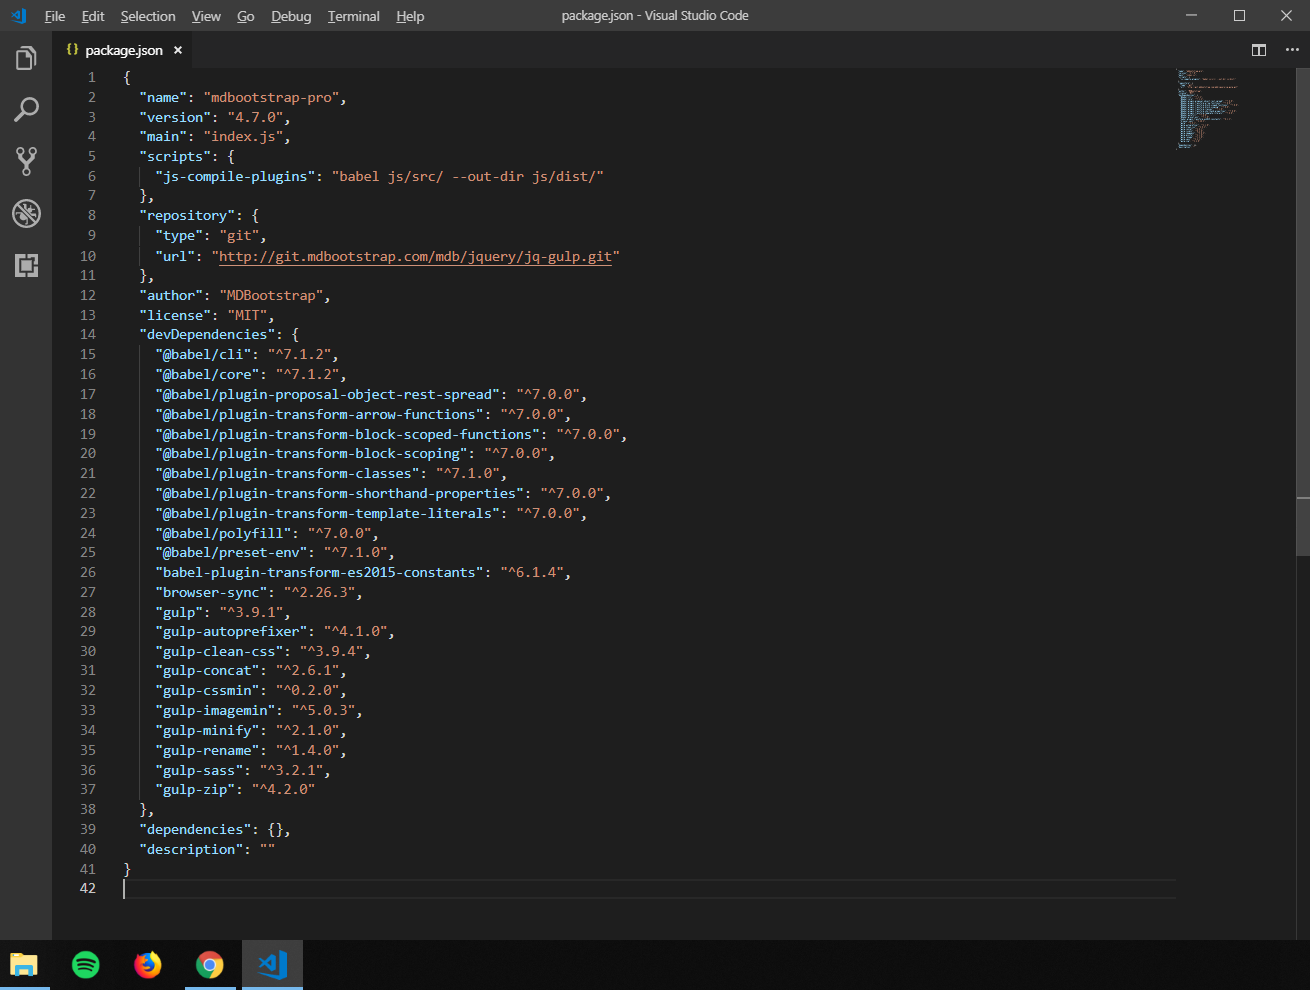The width and height of the screenshot is (1310, 990).
Task: Switch to Firefox in the taskbar
Action: point(148,965)
